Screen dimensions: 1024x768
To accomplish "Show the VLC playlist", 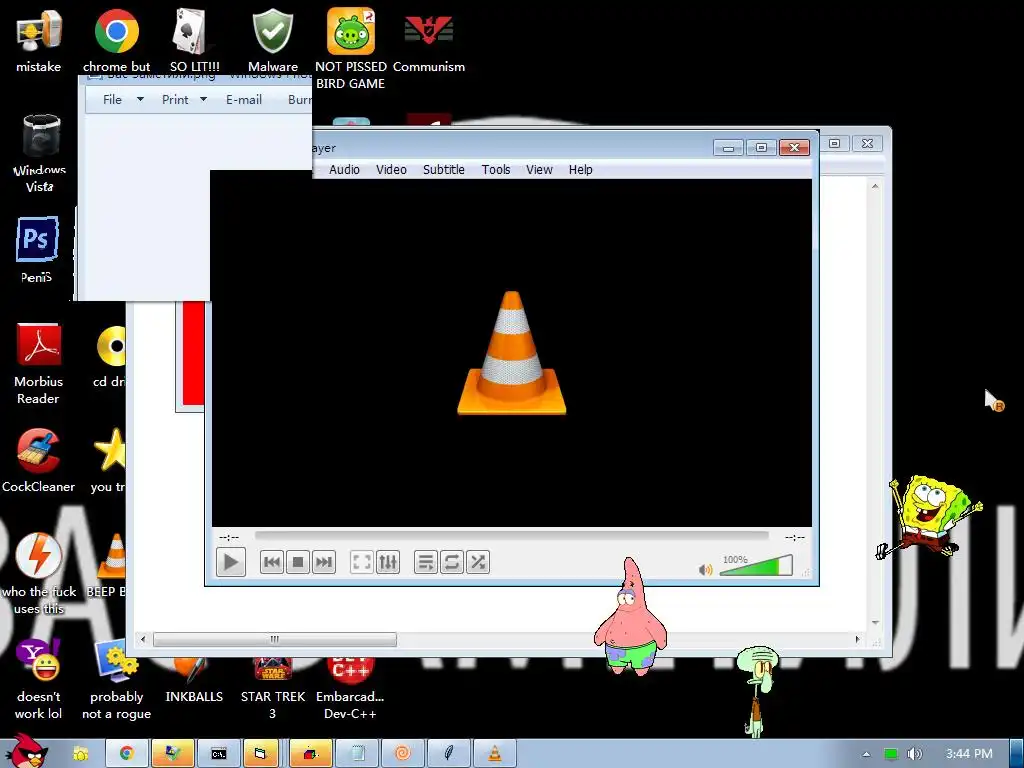I will pyautogui.click(x=426, y=562).
